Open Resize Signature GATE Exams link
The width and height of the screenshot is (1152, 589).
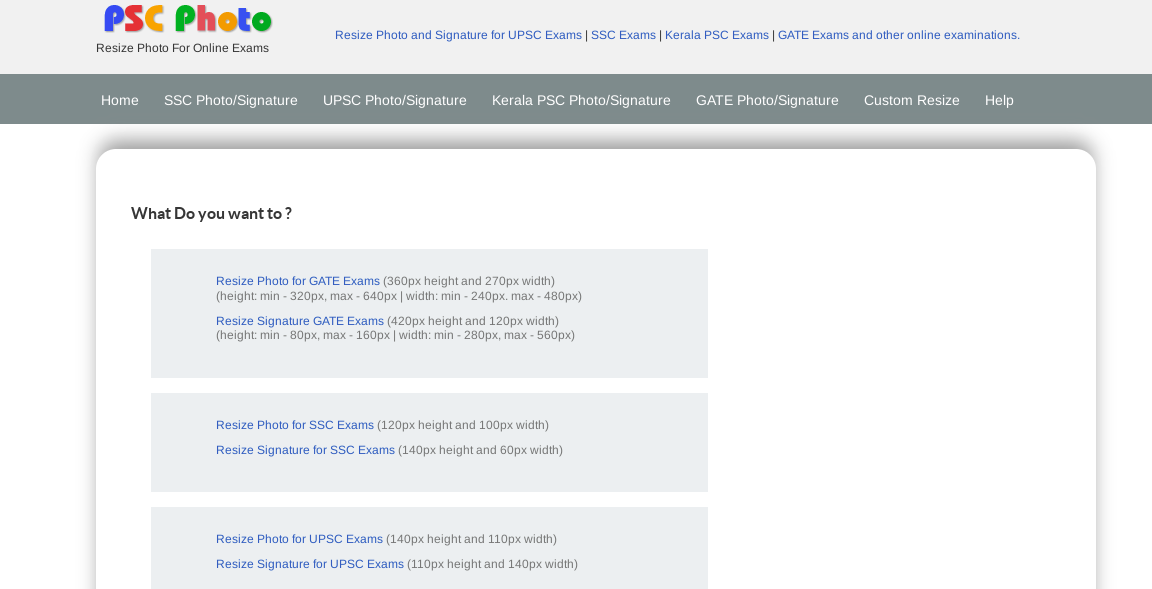pyautogui.click(x=300, y=321)
